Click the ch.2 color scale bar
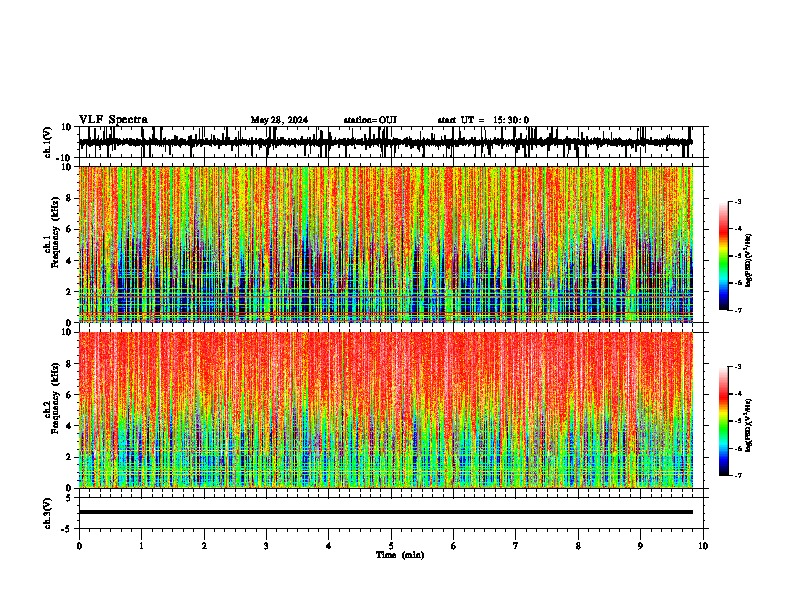The width and height of the screenshot is (792, 612). (724, 421)
